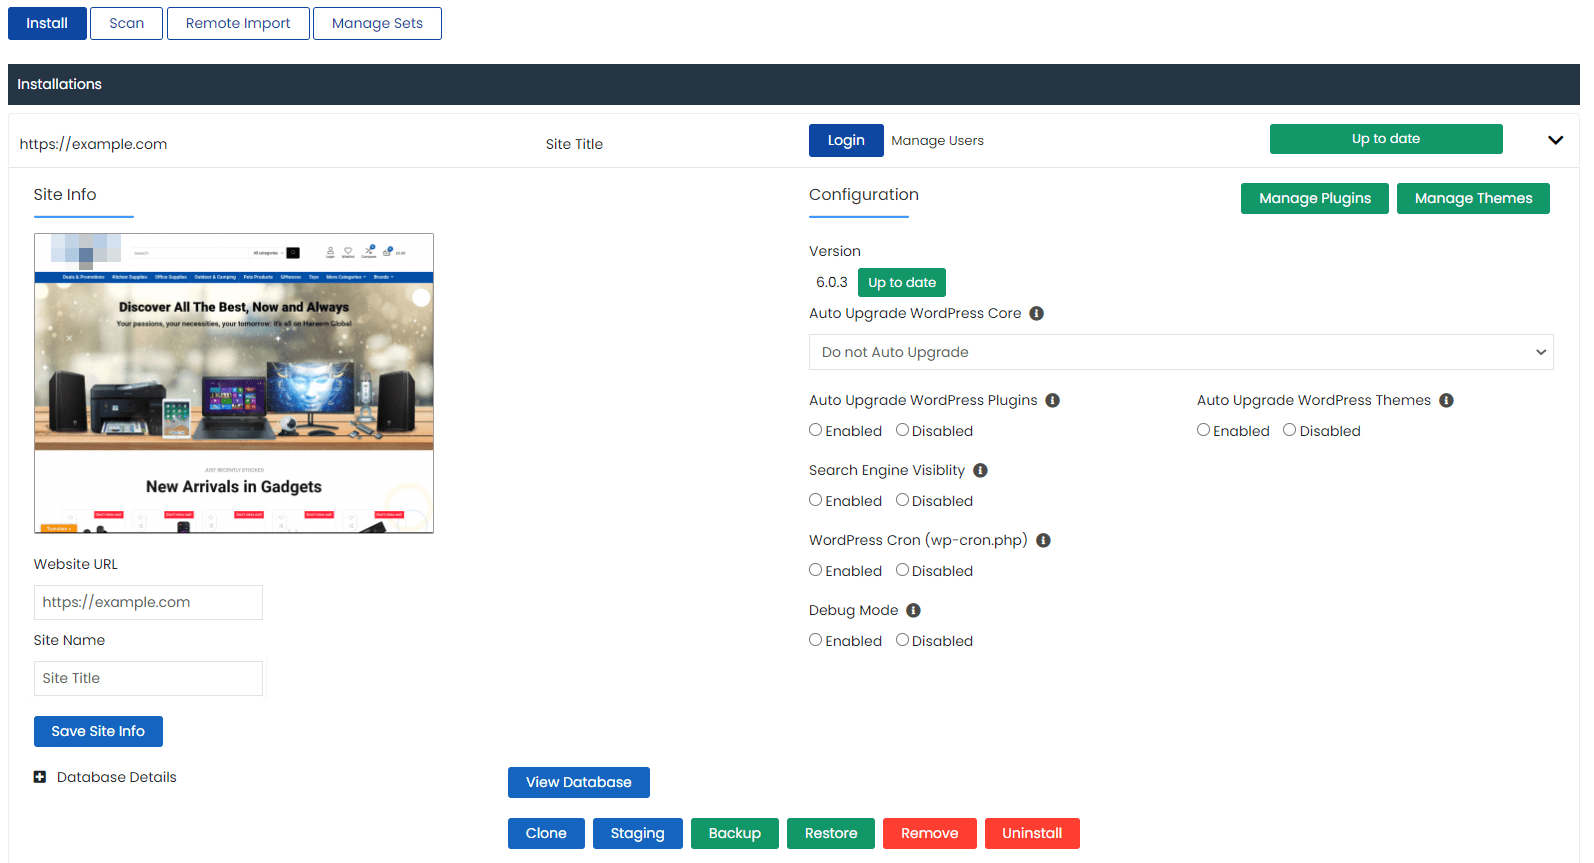The width and height of the screenshot is (1594, 863).
Task: Click the Restore button
Action: pyautogui.click(x=831, y=833)
